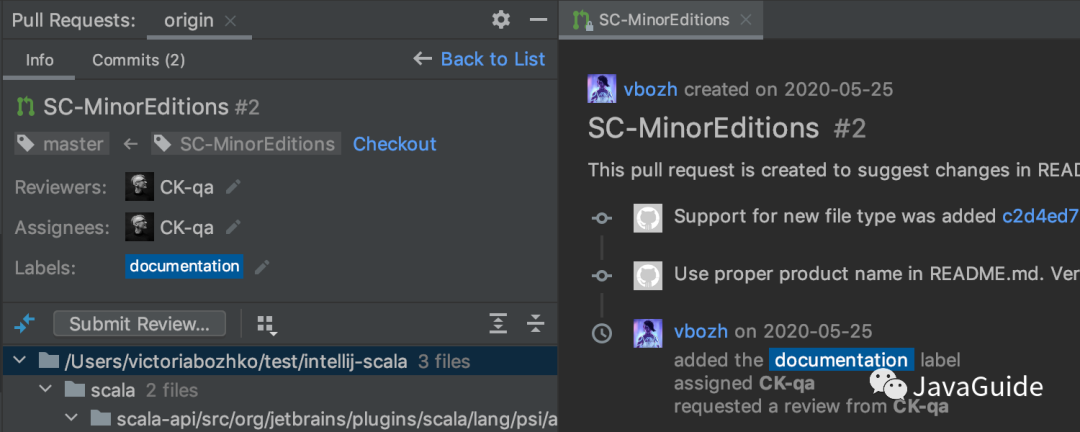Edit Labels with the pencil icon
1080x432 pixels.
pos(262,267)
